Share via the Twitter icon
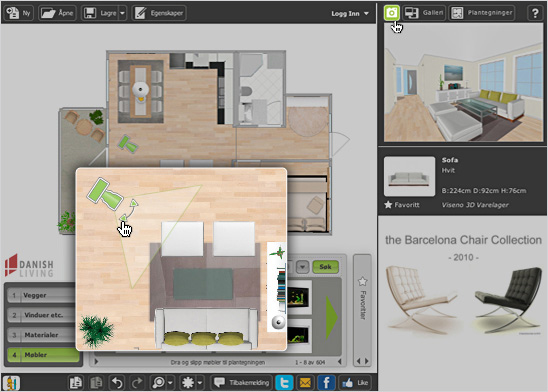Image resolution: width=548 pixels, height=392 pixels. (284, 383)
